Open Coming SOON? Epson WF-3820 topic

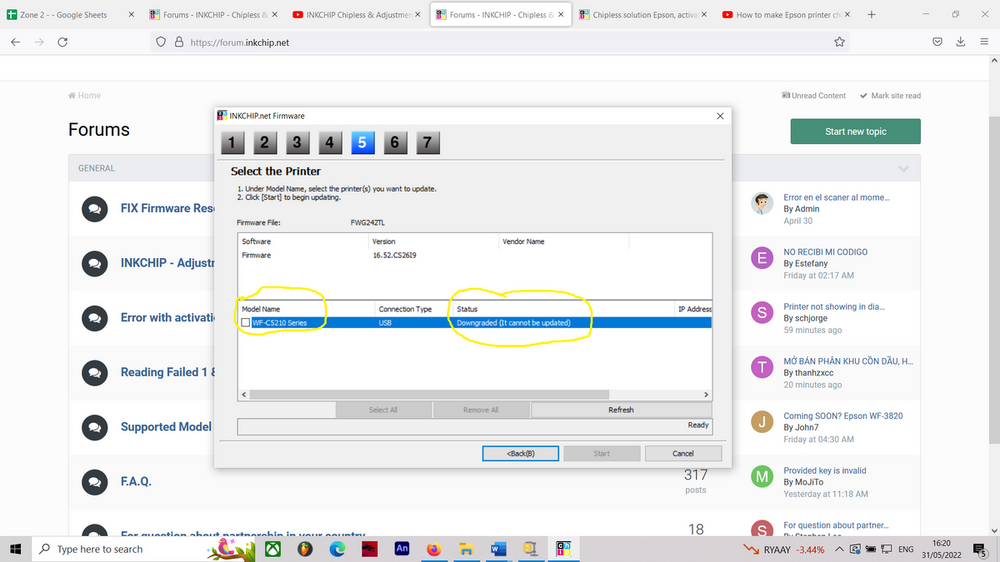[x=843, y=416]
